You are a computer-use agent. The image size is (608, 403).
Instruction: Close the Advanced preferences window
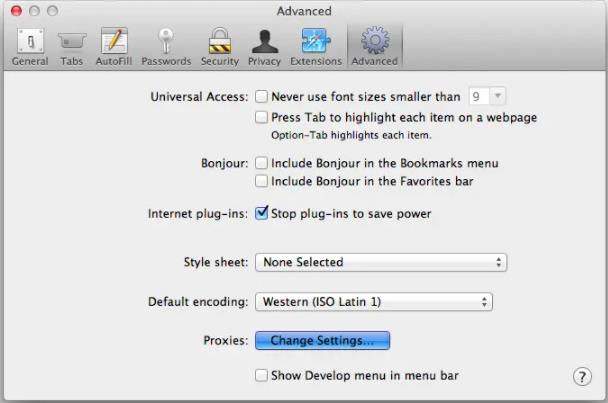click(x=16, y=10)
